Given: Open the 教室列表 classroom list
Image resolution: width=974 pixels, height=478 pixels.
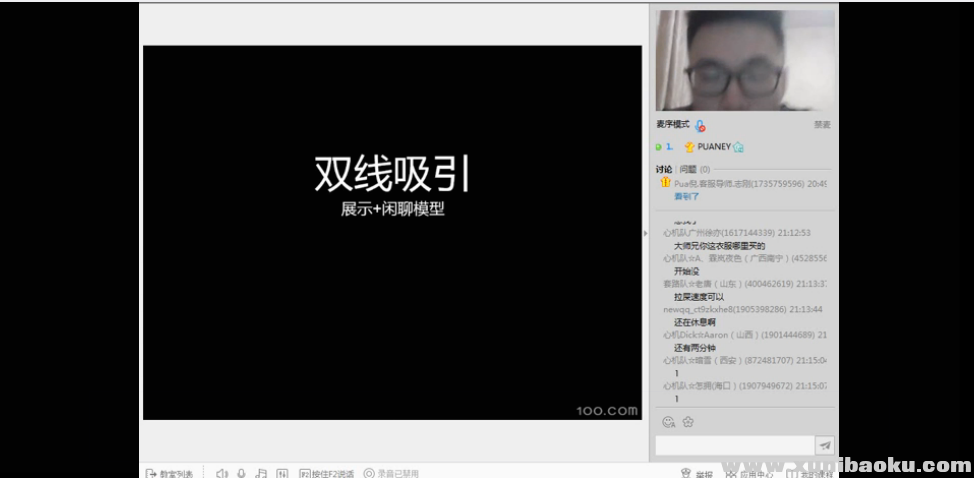Looking at the screenshot, I should pos(169,474).
